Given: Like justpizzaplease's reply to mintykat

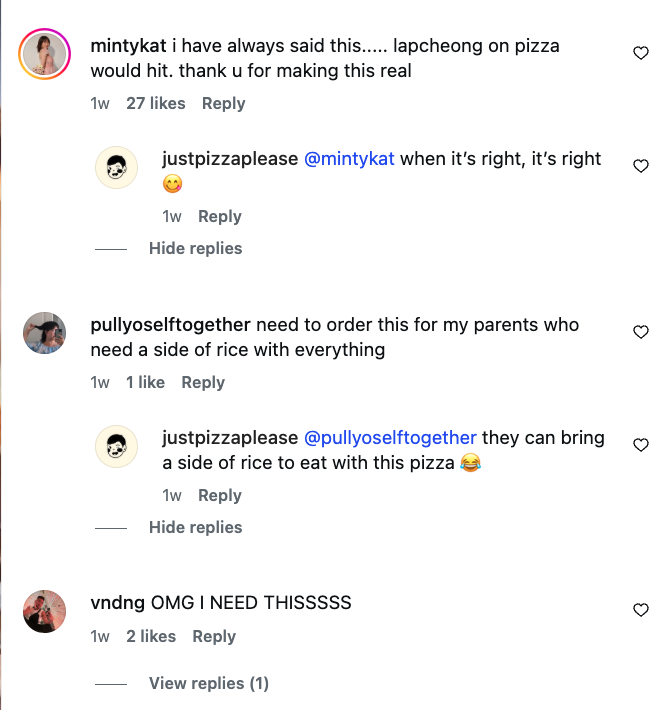Looking at the screenshot, I should (641, 166).
